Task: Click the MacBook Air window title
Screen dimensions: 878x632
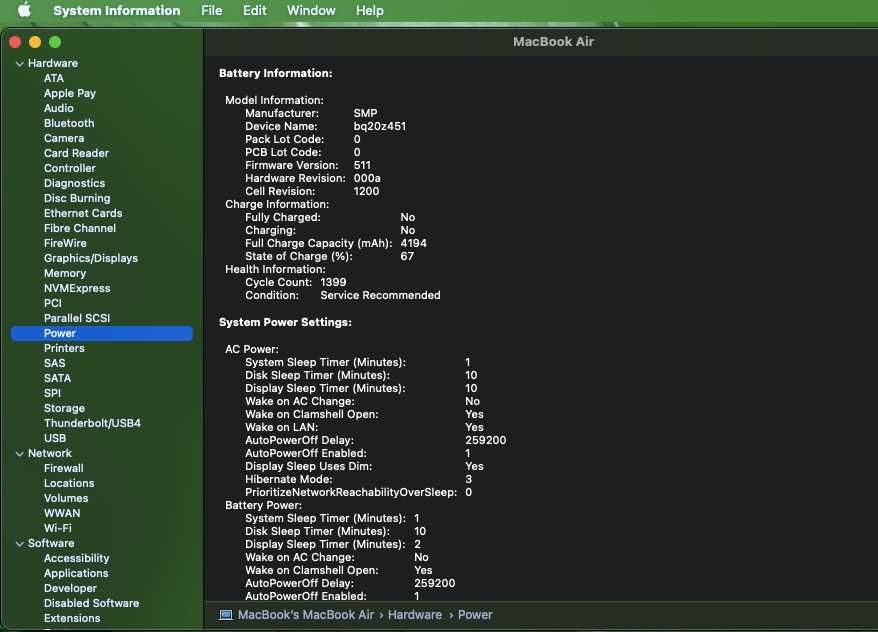Action: pyautogui.click(x=553, y=42)
